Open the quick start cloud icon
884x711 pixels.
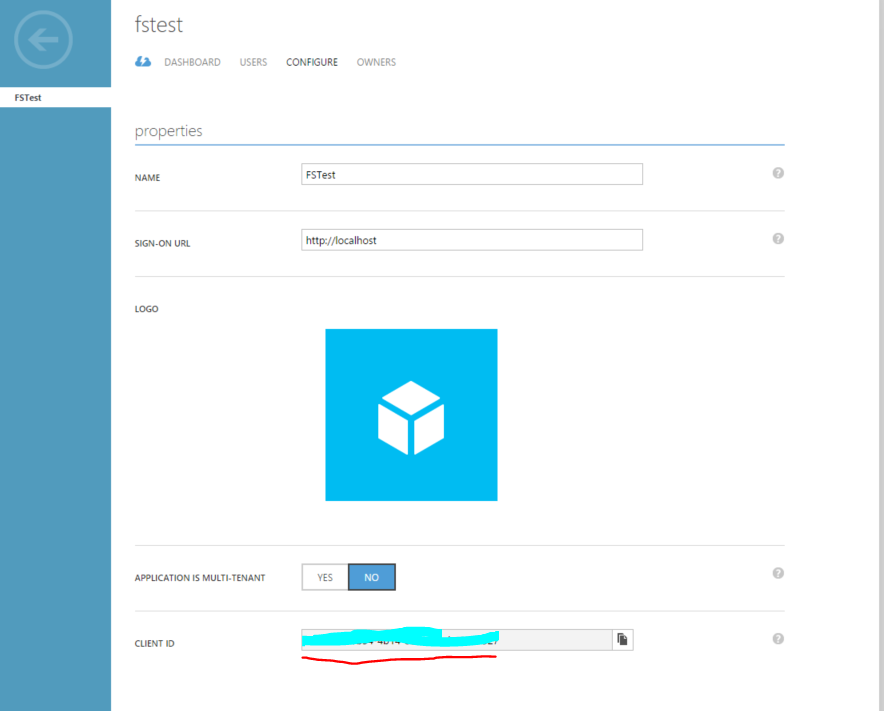[x=143, y=61]
